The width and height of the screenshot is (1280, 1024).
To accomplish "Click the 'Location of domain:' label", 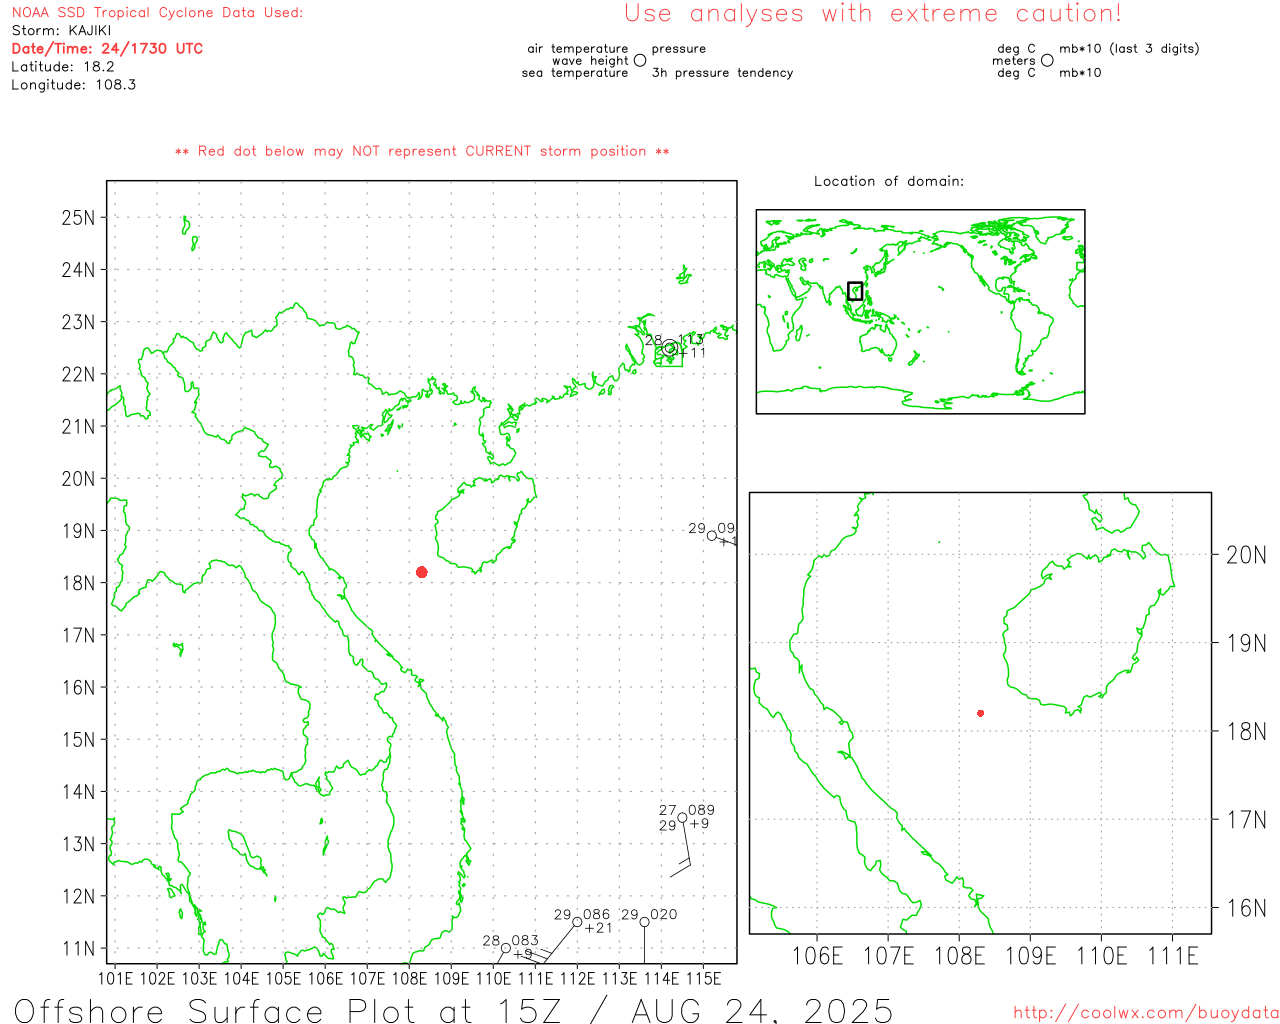I will (x=889, y=181).
